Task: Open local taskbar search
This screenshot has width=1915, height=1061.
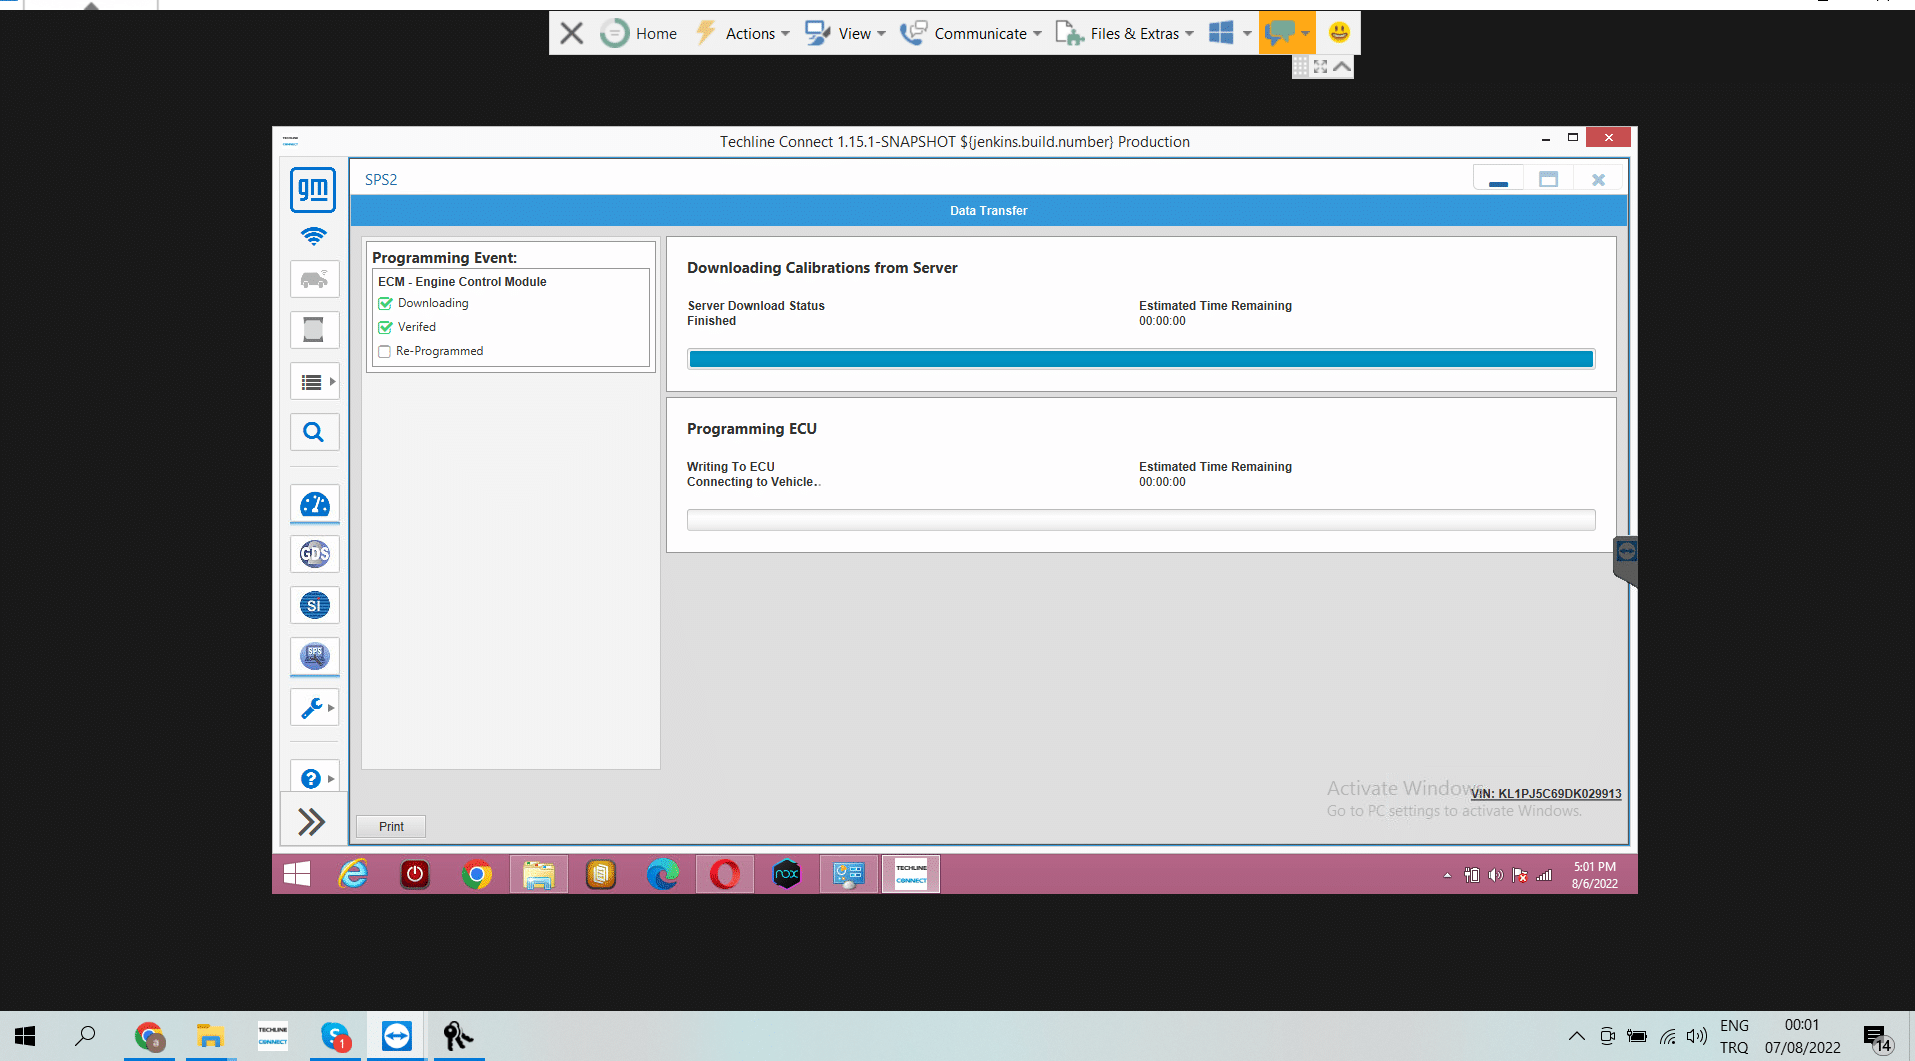Action: (85, 1037)
